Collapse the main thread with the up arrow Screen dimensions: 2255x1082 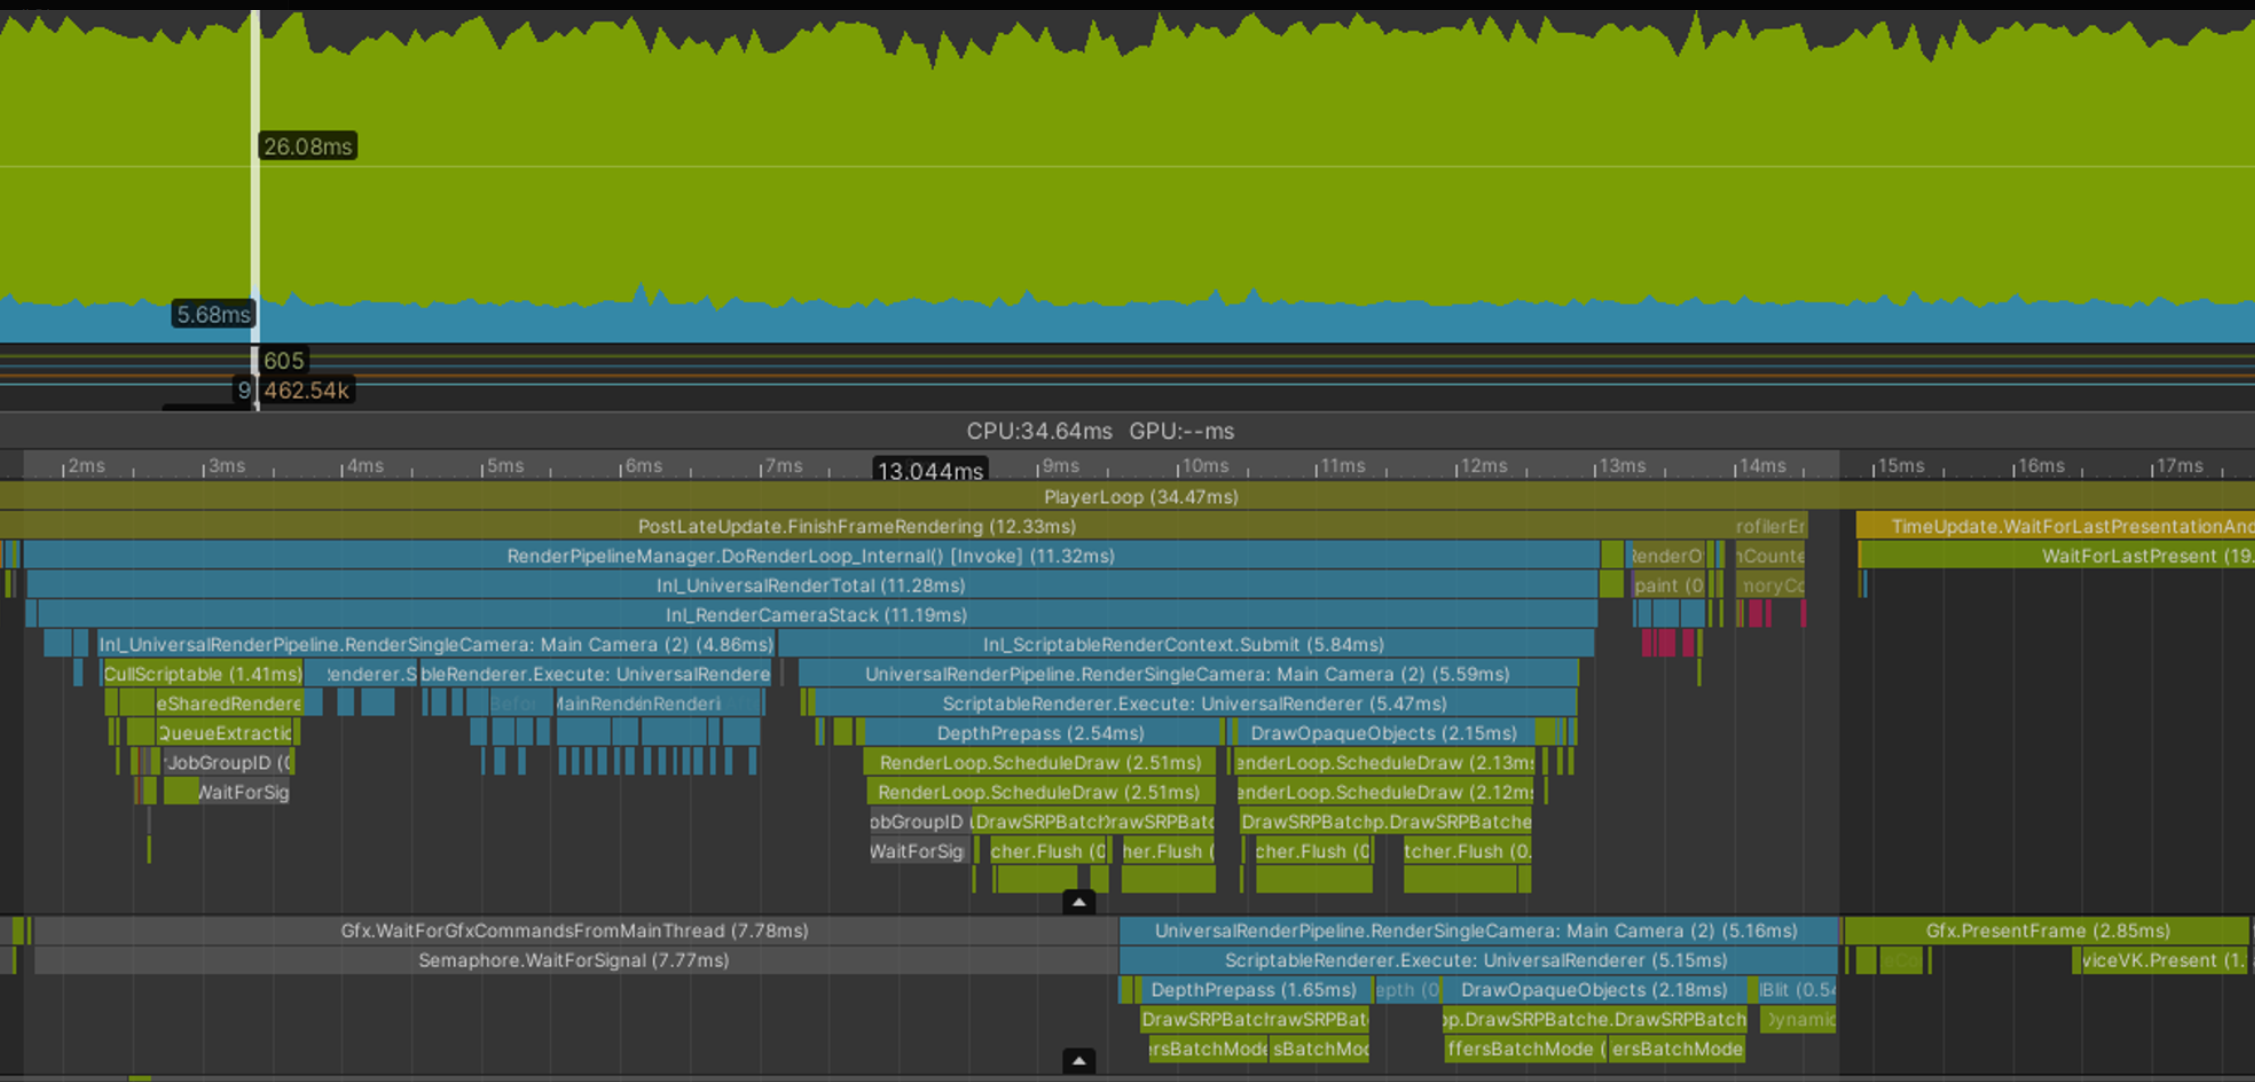tap(1078, 902)
